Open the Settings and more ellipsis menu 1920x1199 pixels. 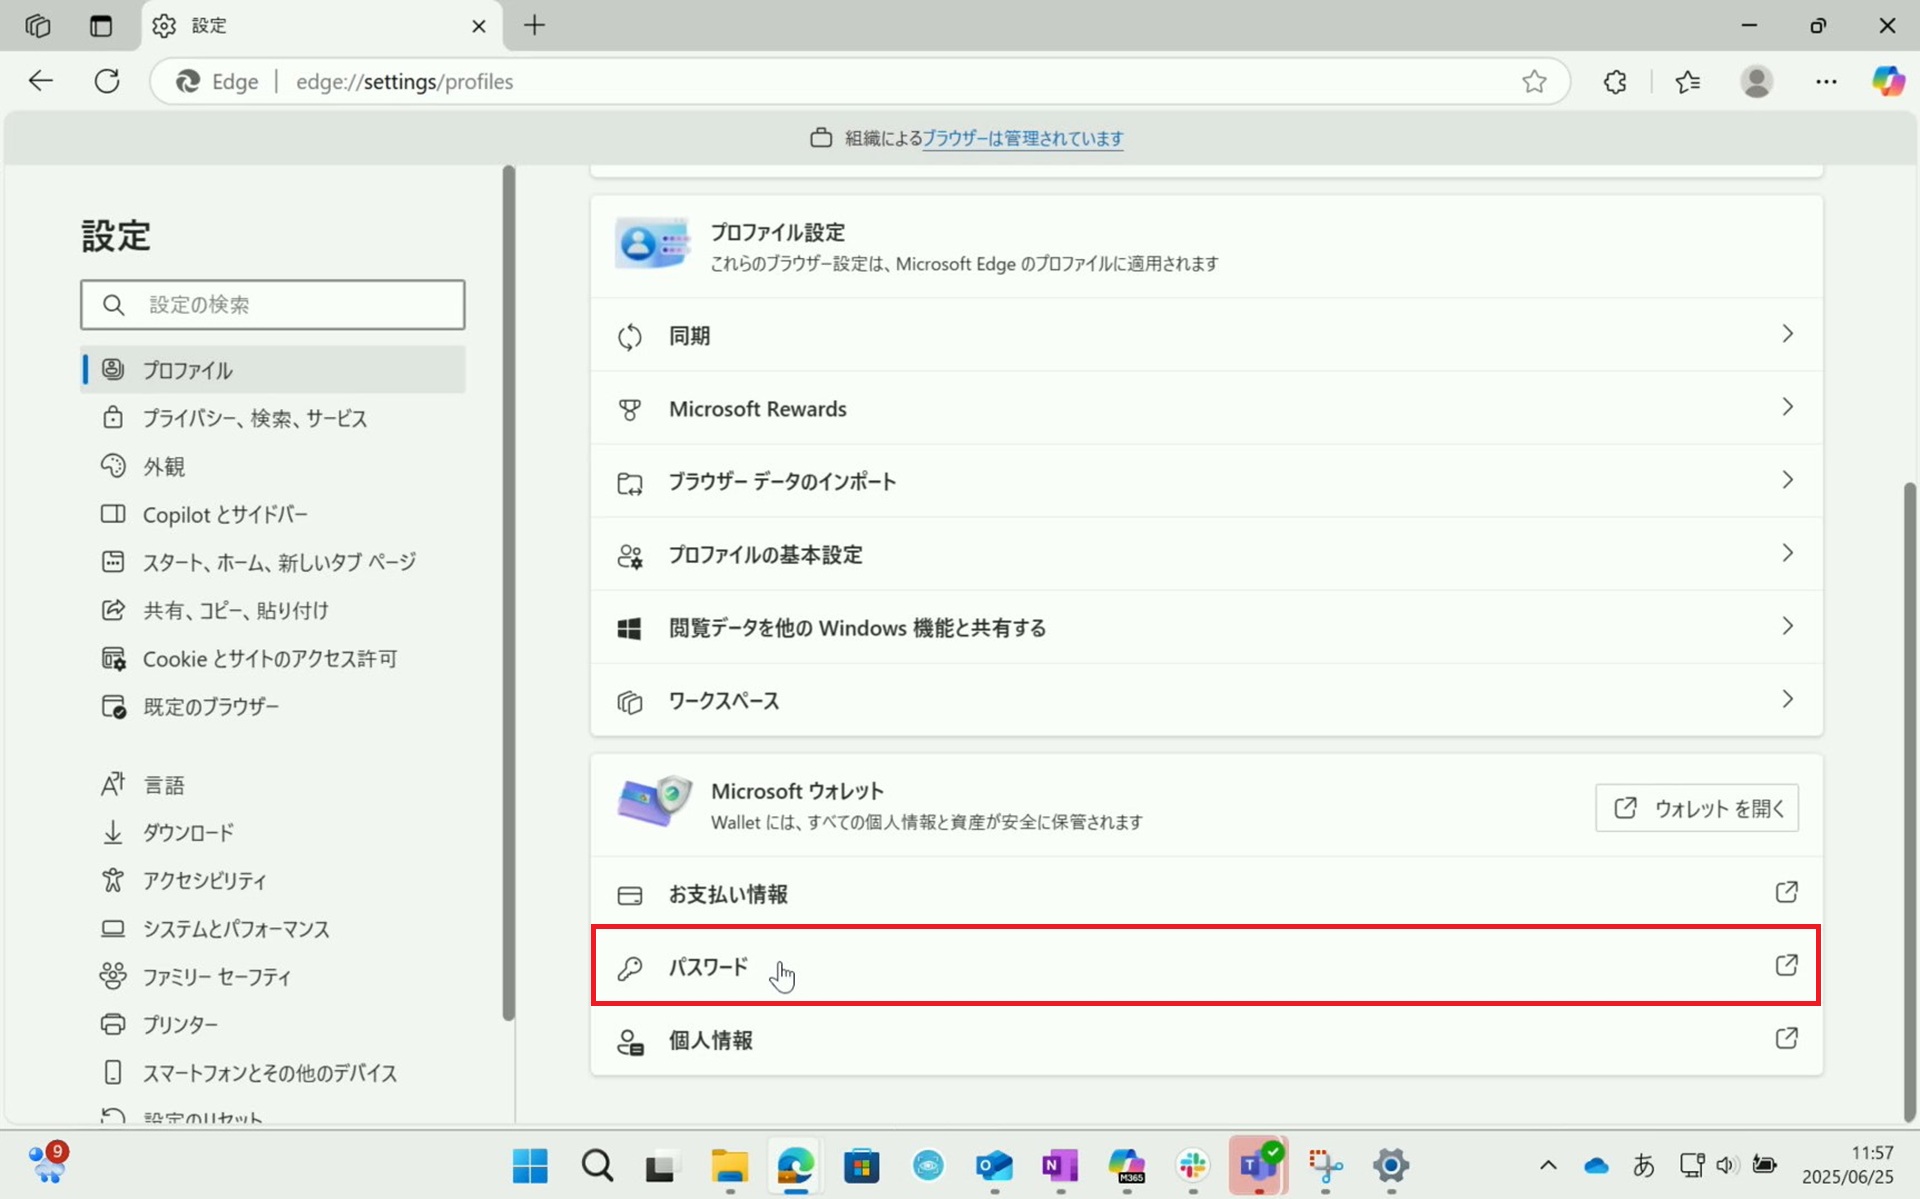click(1826, 82)
